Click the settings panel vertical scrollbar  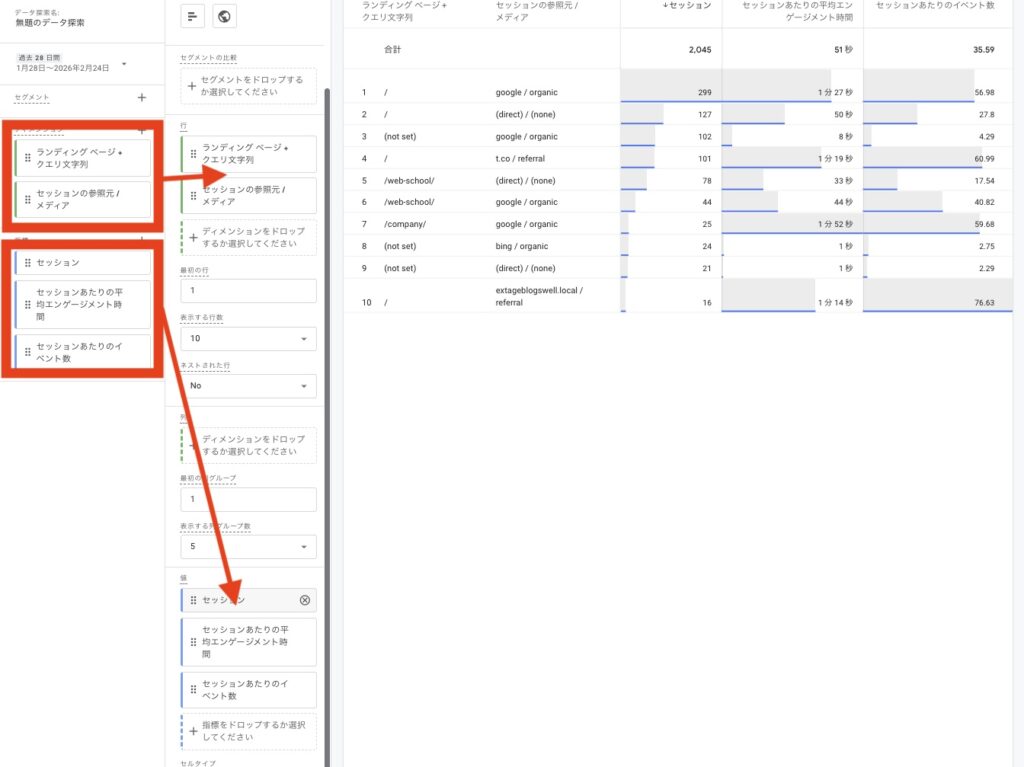pos(326,400)
